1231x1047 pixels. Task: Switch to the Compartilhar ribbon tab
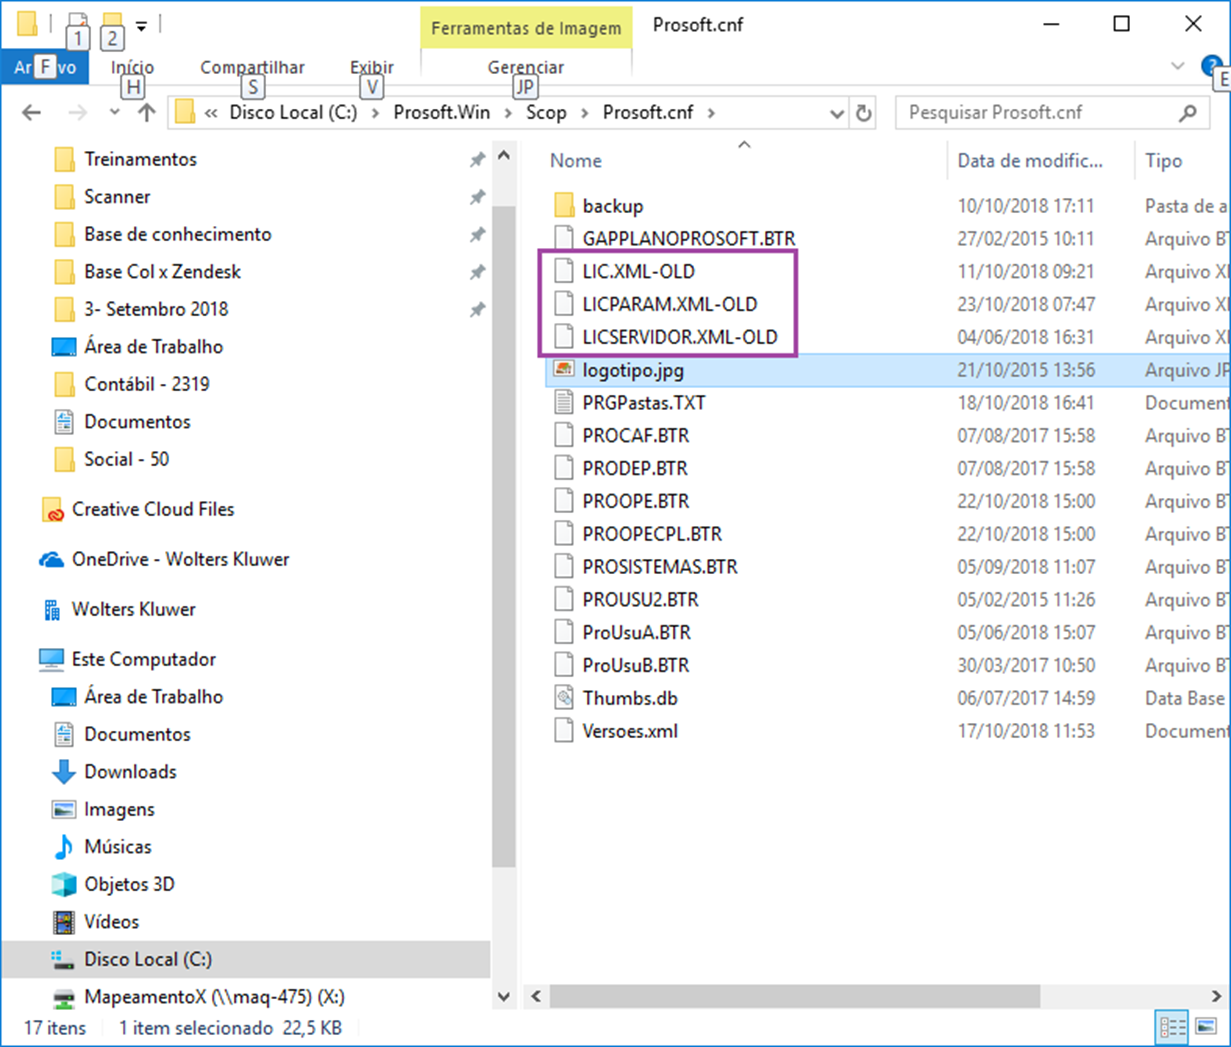pos(252,67)
